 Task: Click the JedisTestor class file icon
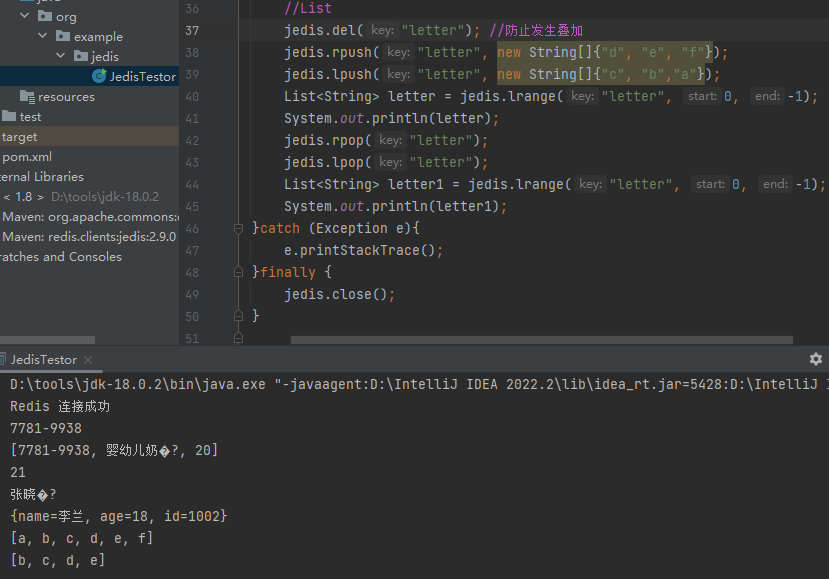[x=99, y=76]
